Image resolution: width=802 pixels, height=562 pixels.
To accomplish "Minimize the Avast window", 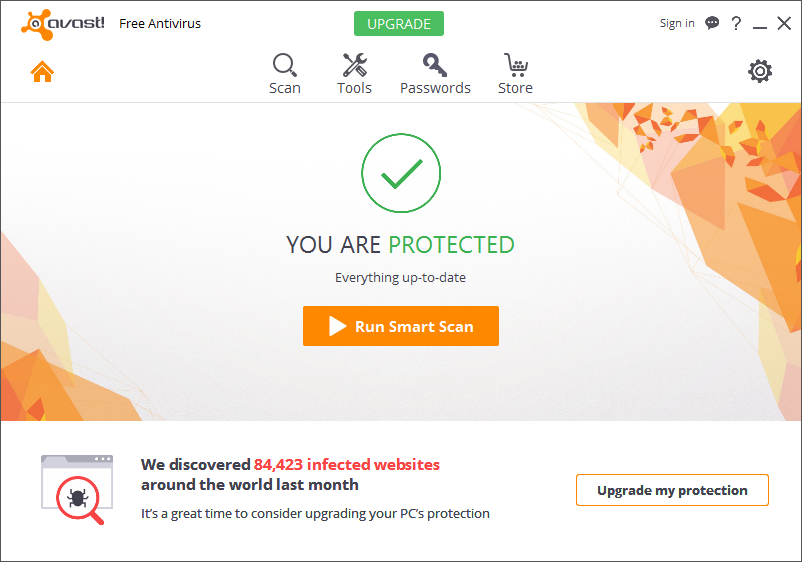I will [x=761, y=24].
